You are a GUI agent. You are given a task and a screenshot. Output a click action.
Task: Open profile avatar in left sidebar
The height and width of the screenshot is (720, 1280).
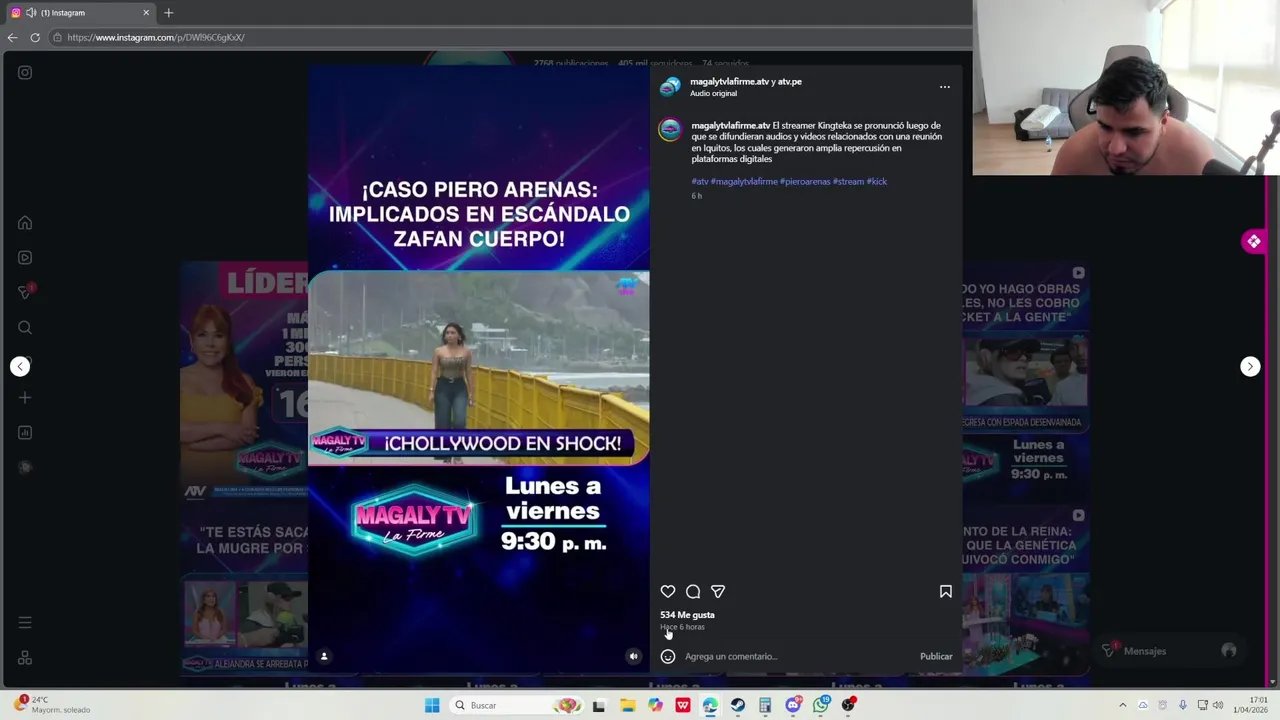coord(25,467)
